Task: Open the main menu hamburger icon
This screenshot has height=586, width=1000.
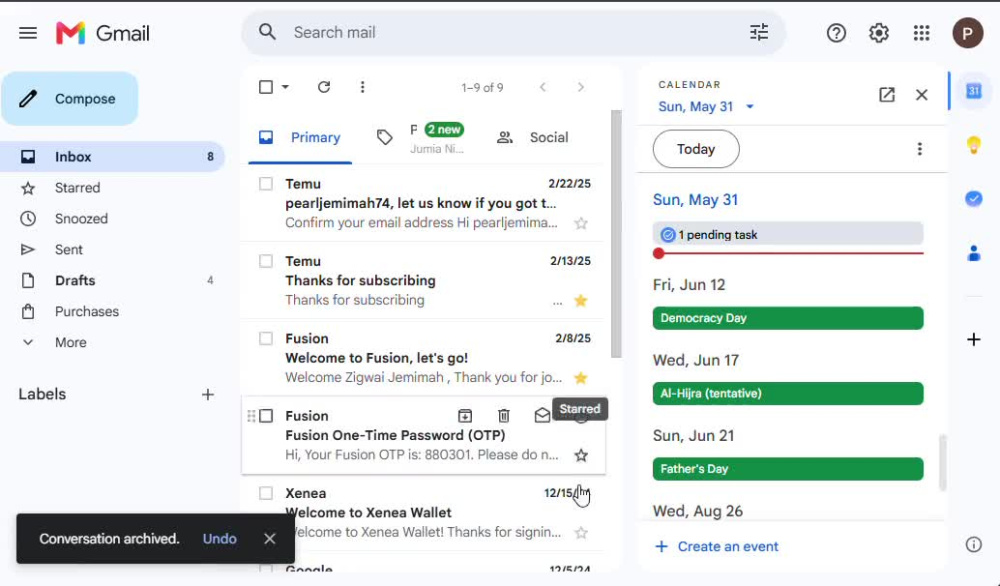Action: 27,33
